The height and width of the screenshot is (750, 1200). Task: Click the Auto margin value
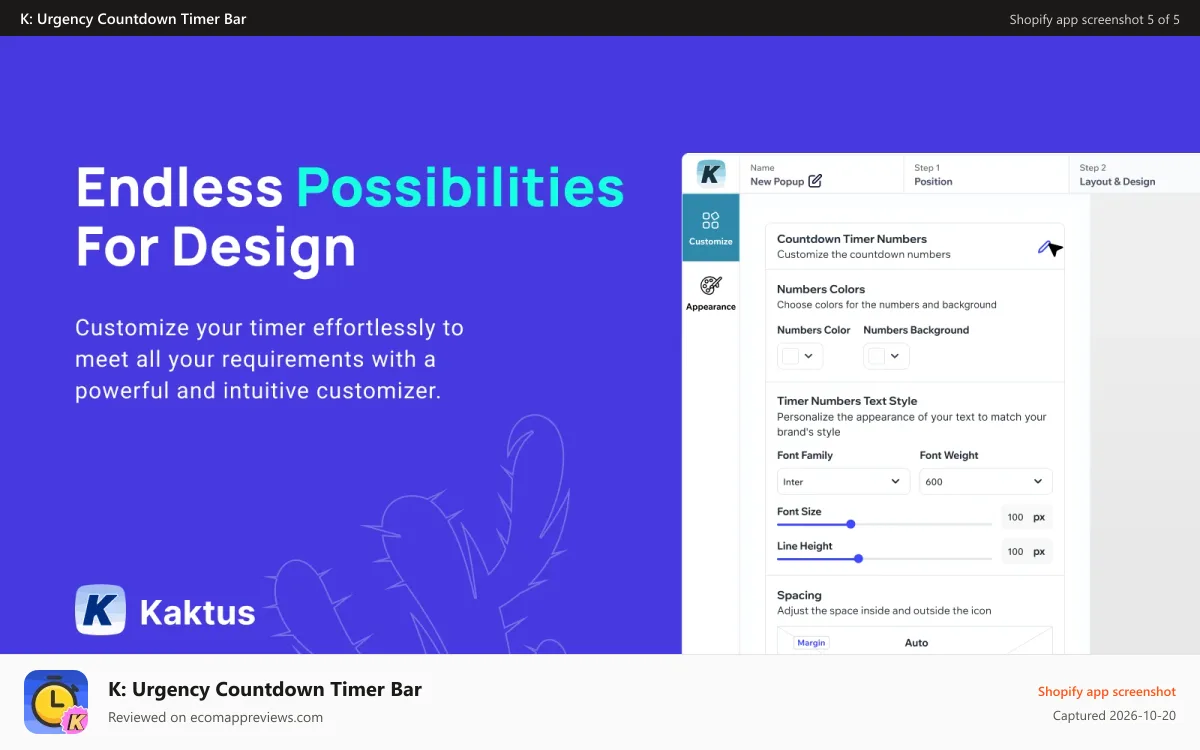(x=916, y=643)
